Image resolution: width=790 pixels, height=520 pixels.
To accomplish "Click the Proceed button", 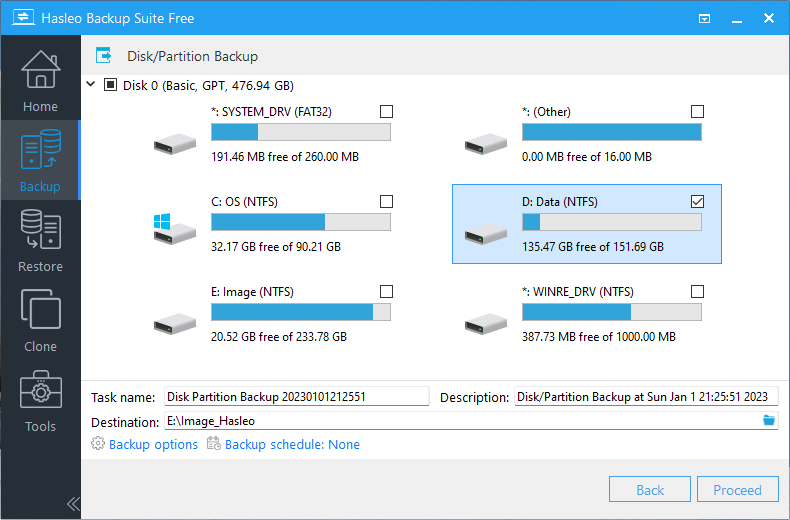I will coord(737,490).
